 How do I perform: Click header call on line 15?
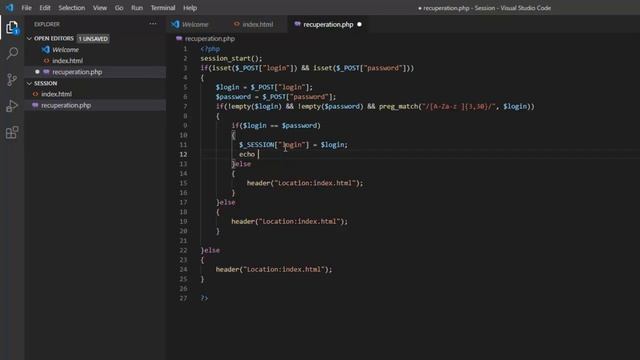[304, 183]
